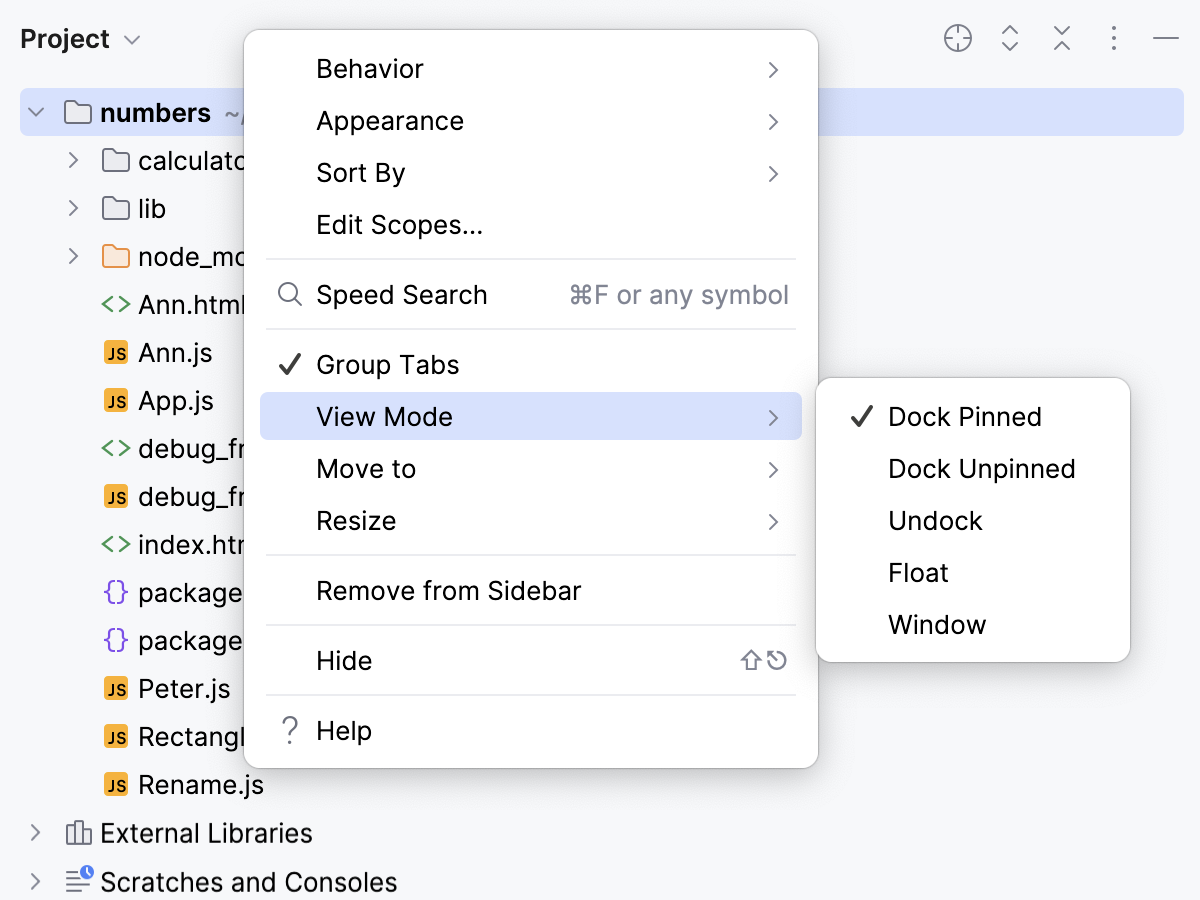Open the Sort By submenu
This screenshot has height=900, width=1200.
pos(360,172)
